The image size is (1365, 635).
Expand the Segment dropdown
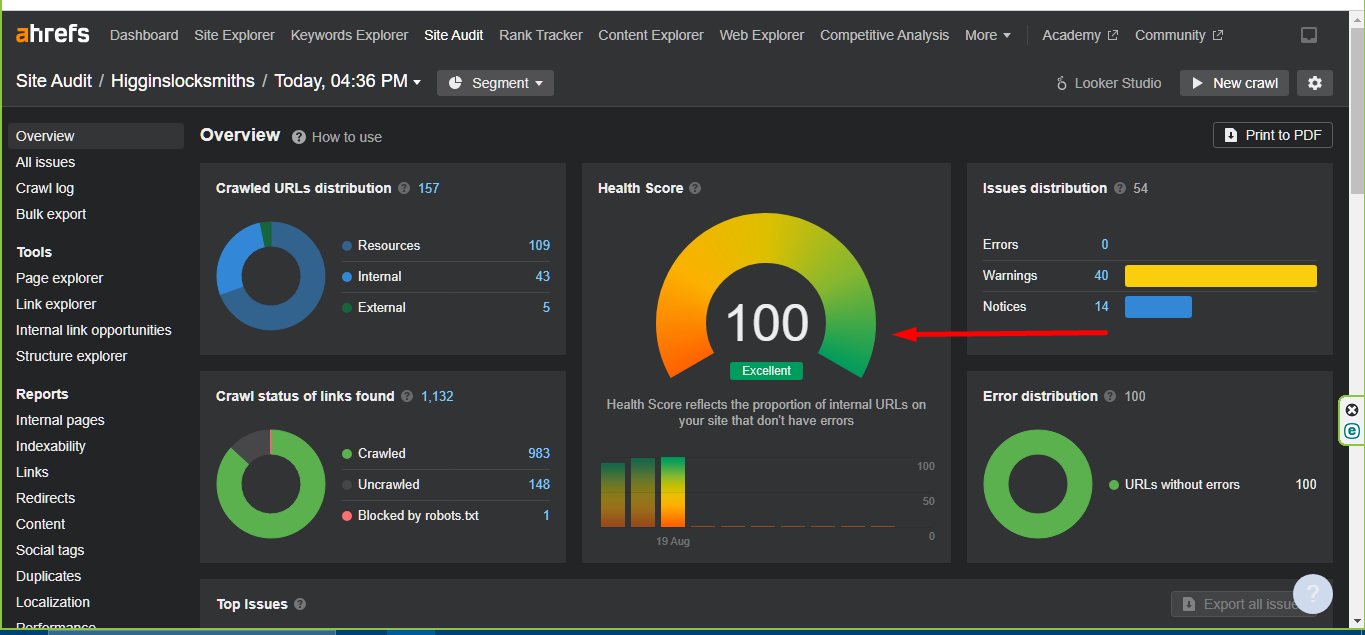coord(495,83)
